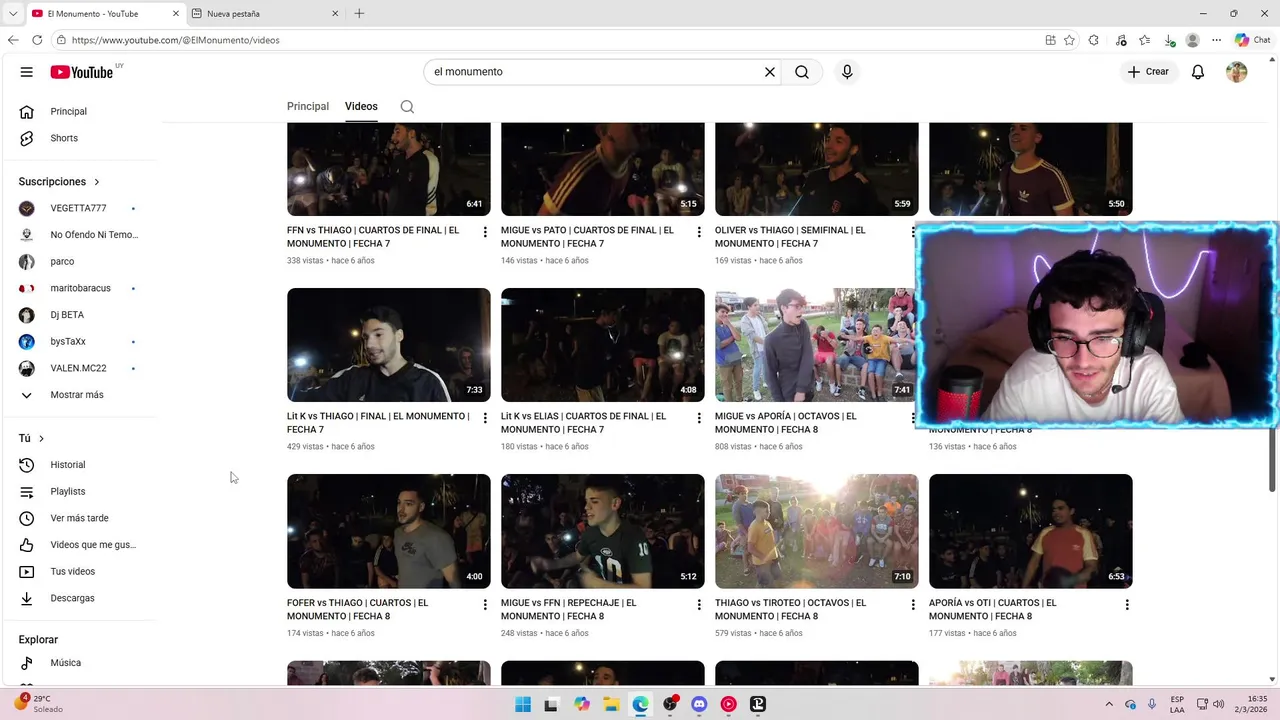Play FFN vs THIAGO thumbnail 6:41
1280x720 pixels.
(389, 169)
